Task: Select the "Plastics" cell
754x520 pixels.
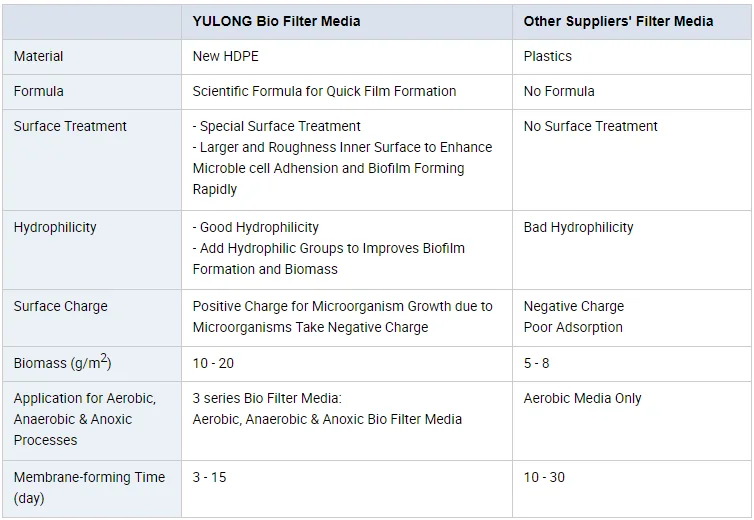Action: pos(550,56)
